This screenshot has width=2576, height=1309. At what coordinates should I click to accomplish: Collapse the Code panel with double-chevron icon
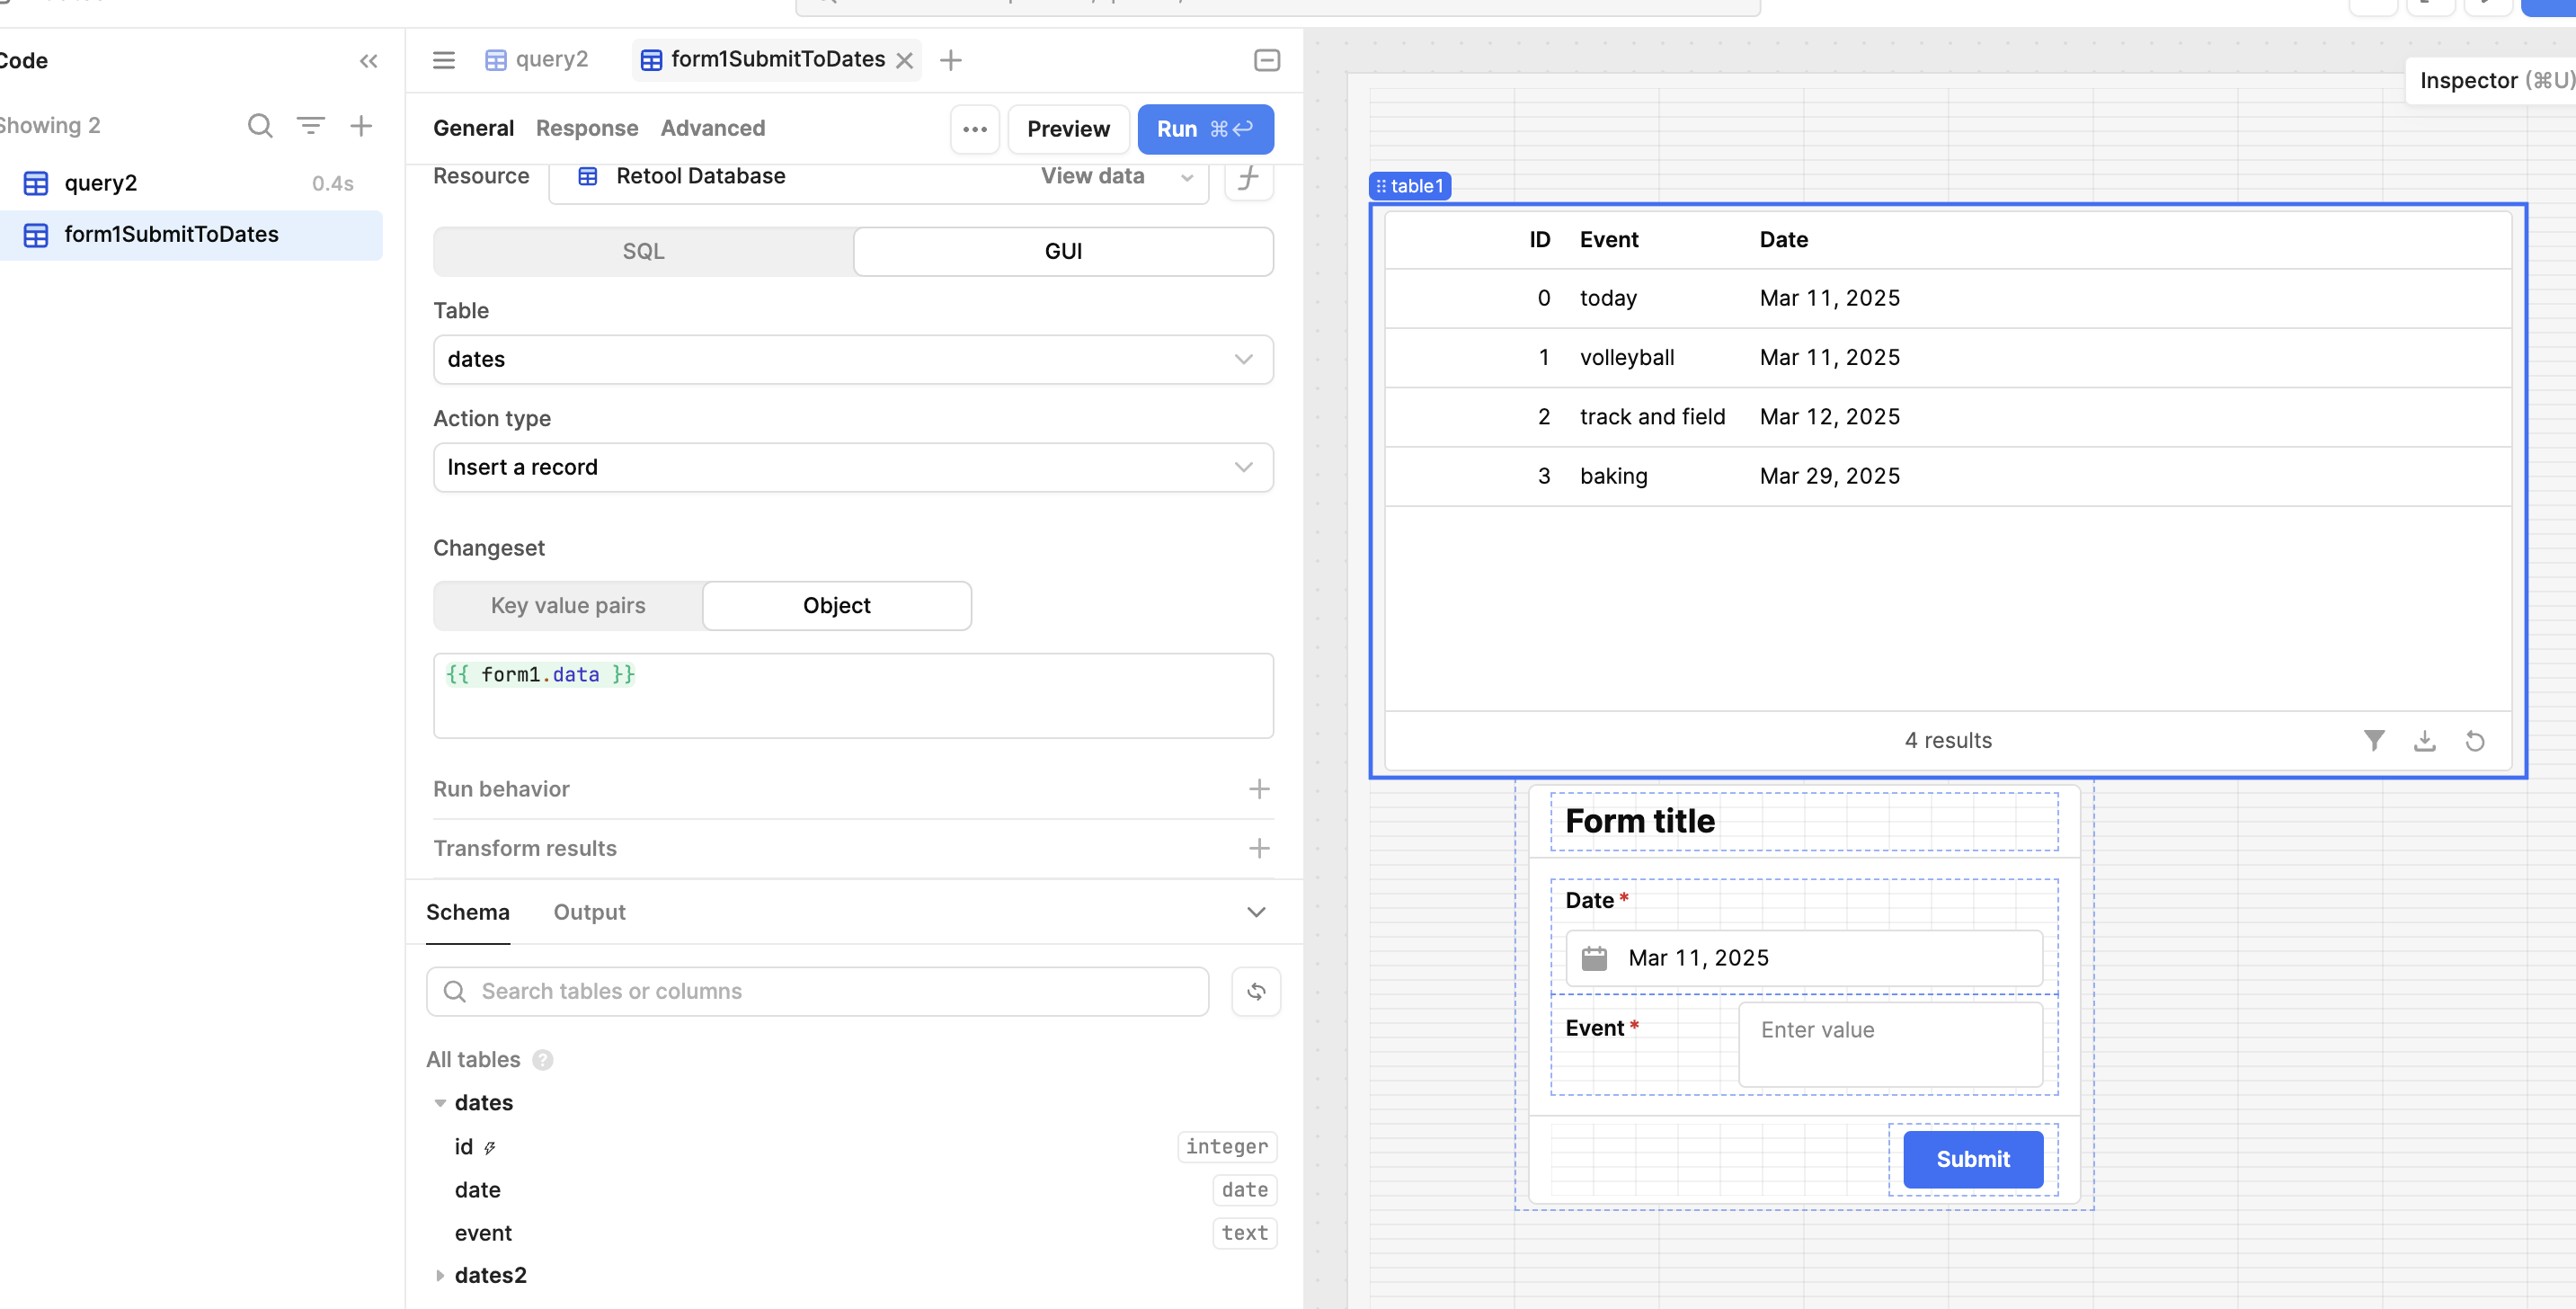(x=368, y=61)
